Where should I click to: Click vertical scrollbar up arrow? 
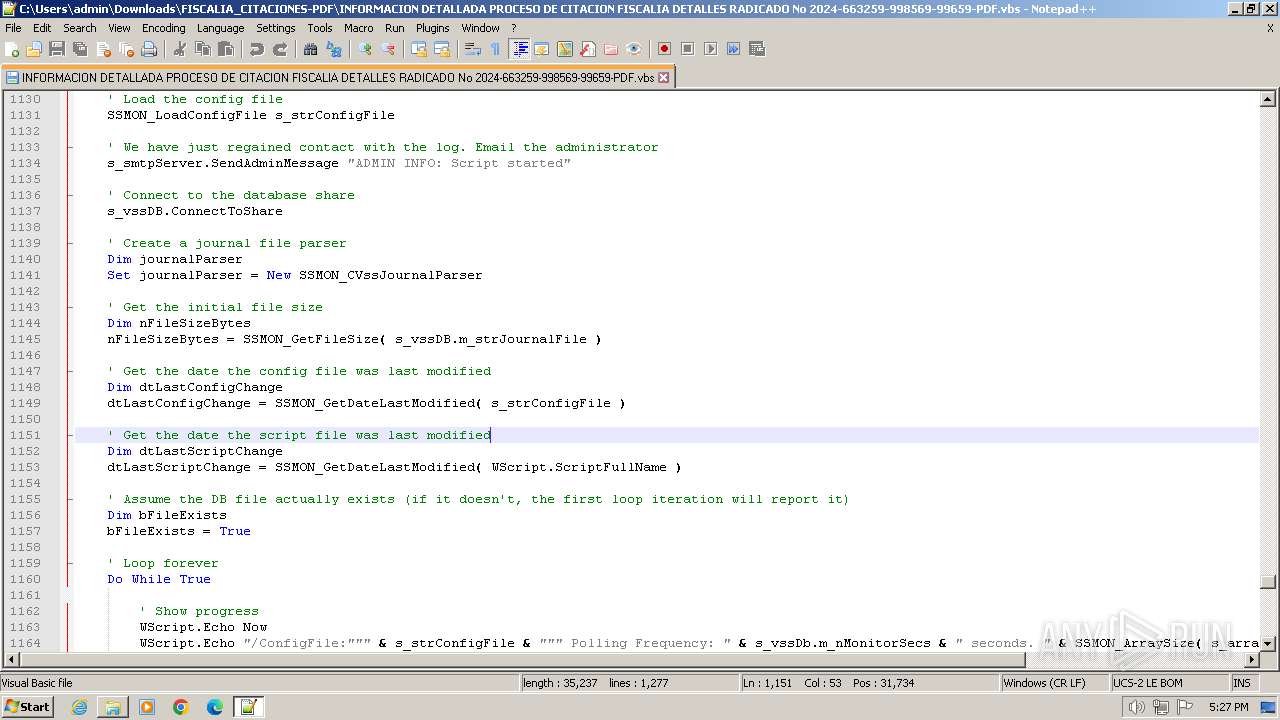(1268, 99)
